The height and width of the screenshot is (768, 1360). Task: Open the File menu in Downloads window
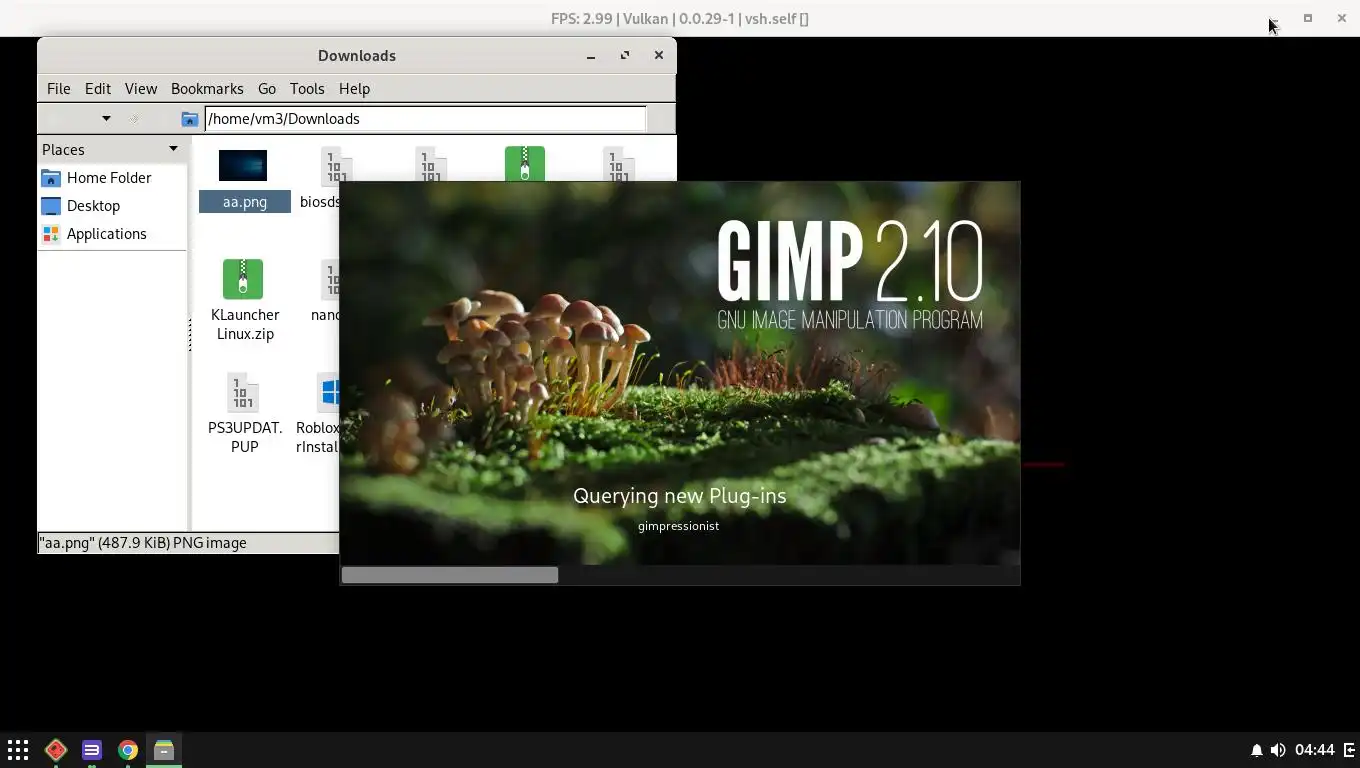click(58, 88)
